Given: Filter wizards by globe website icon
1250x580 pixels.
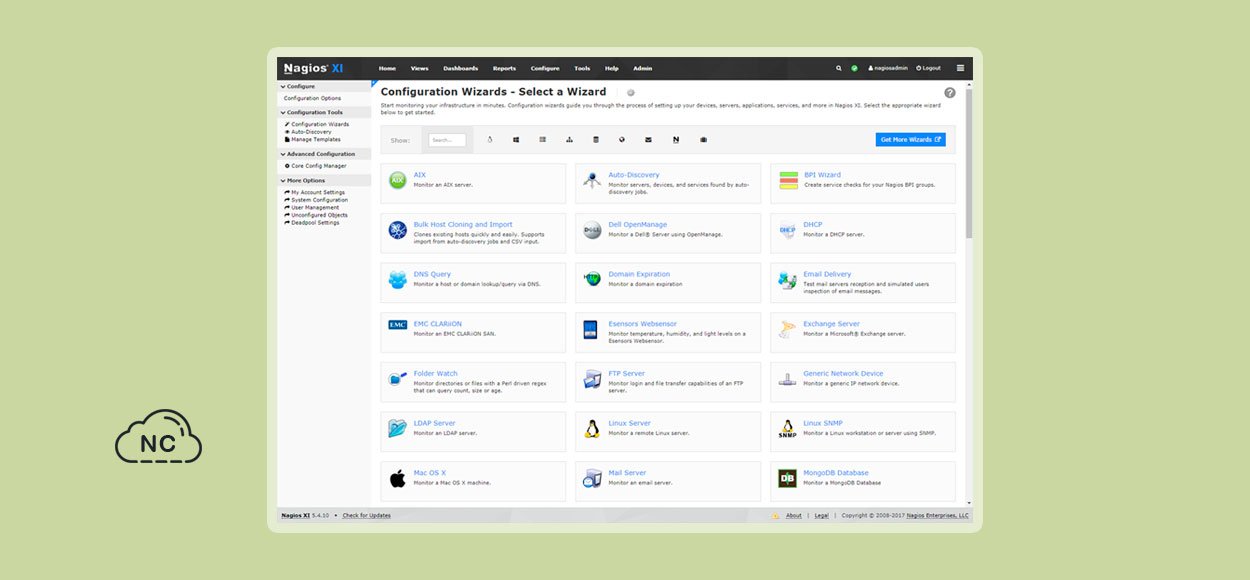Looking at the screenshot, I should pyautogui.click(x=622, y=140).
